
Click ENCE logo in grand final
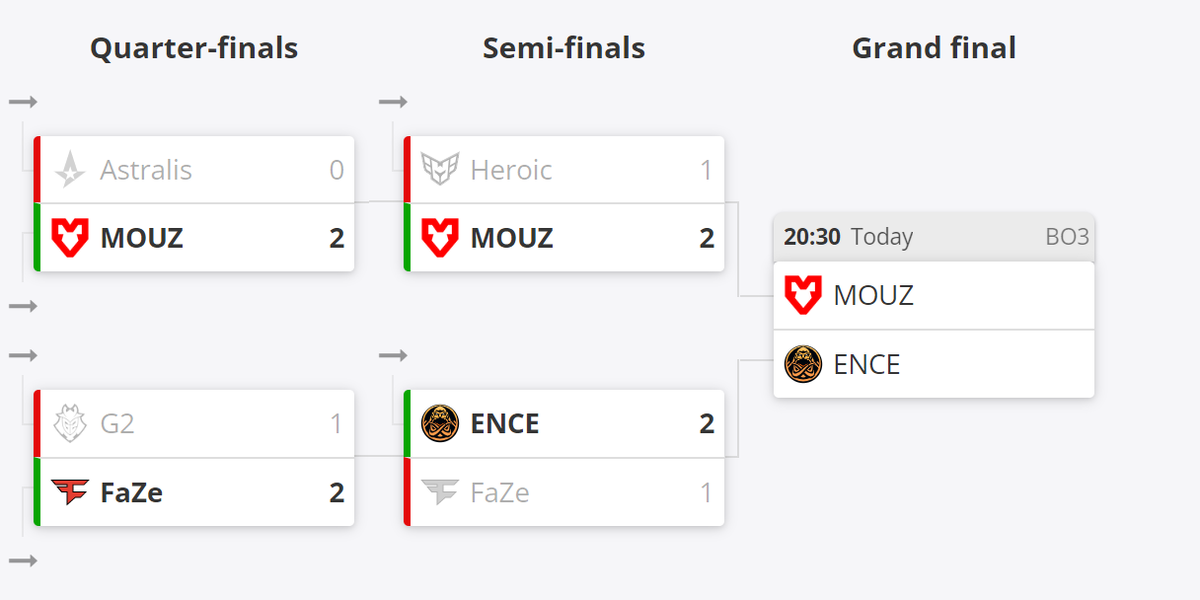(x=803, y=364)
